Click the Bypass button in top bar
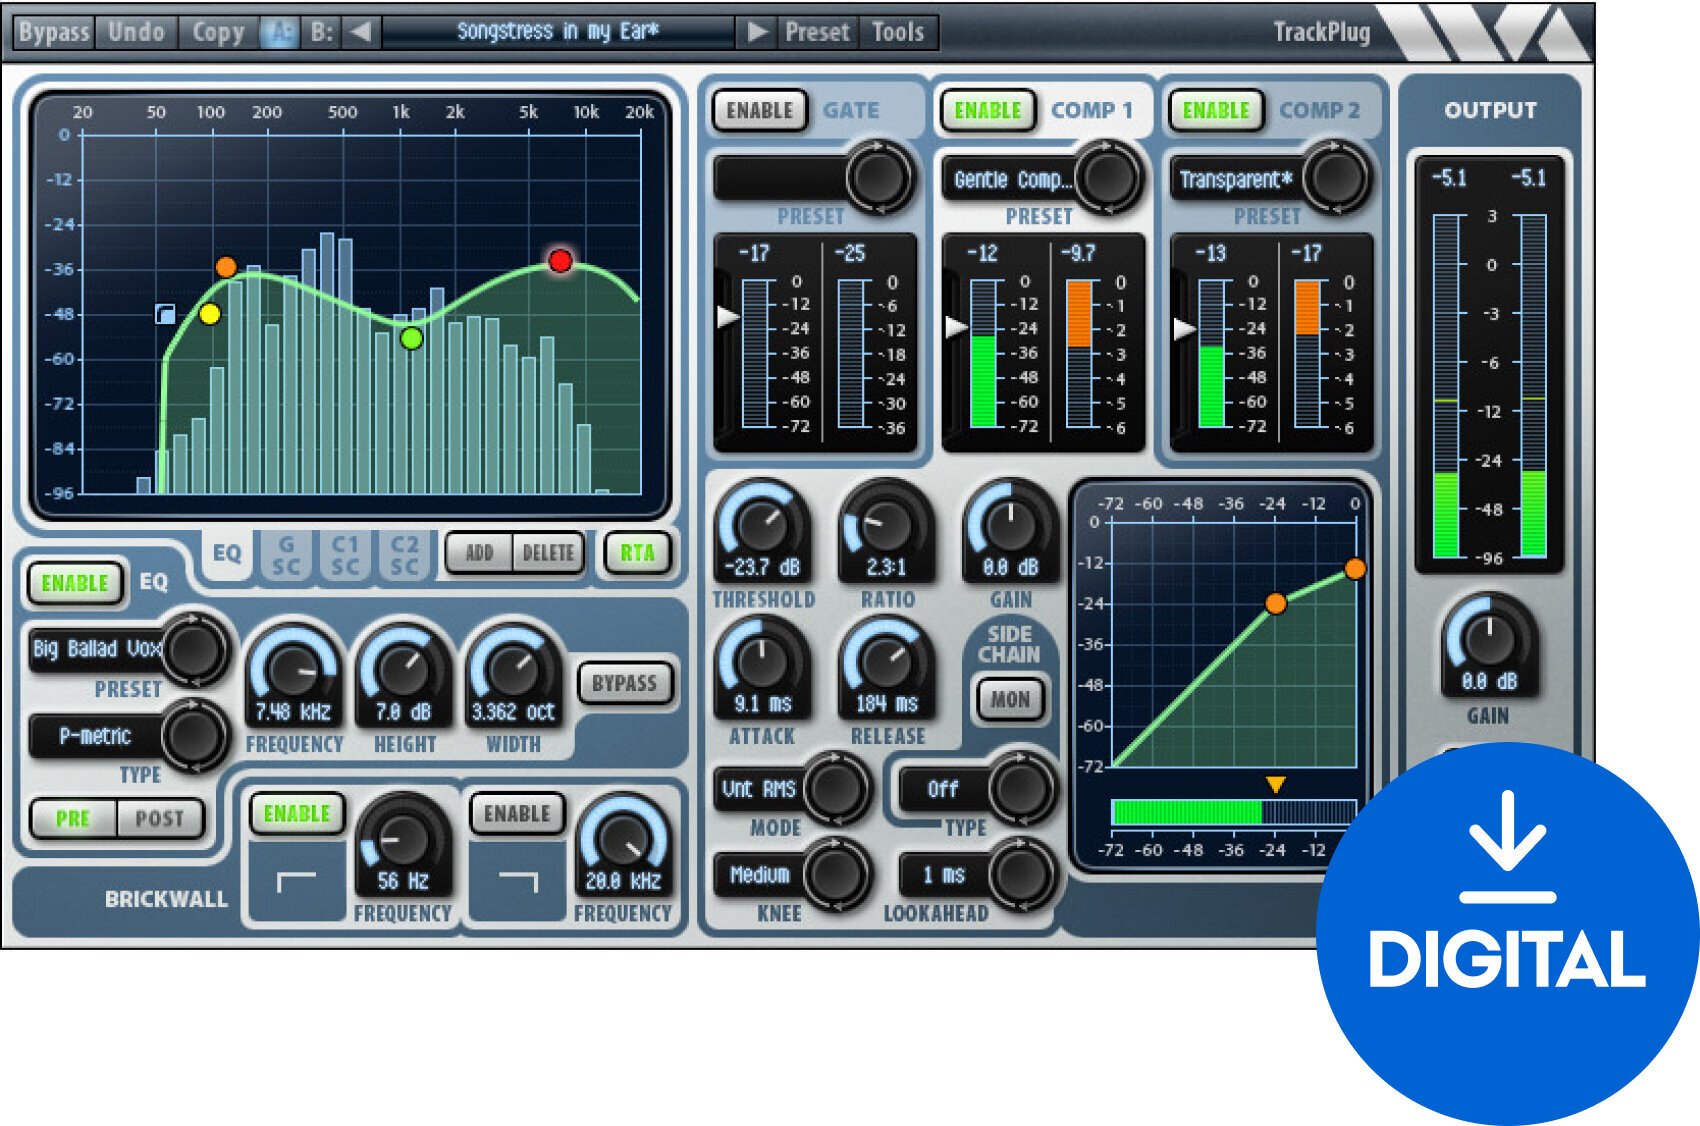The height and width of the screenshot is (1126, 1700). point(54,32)
